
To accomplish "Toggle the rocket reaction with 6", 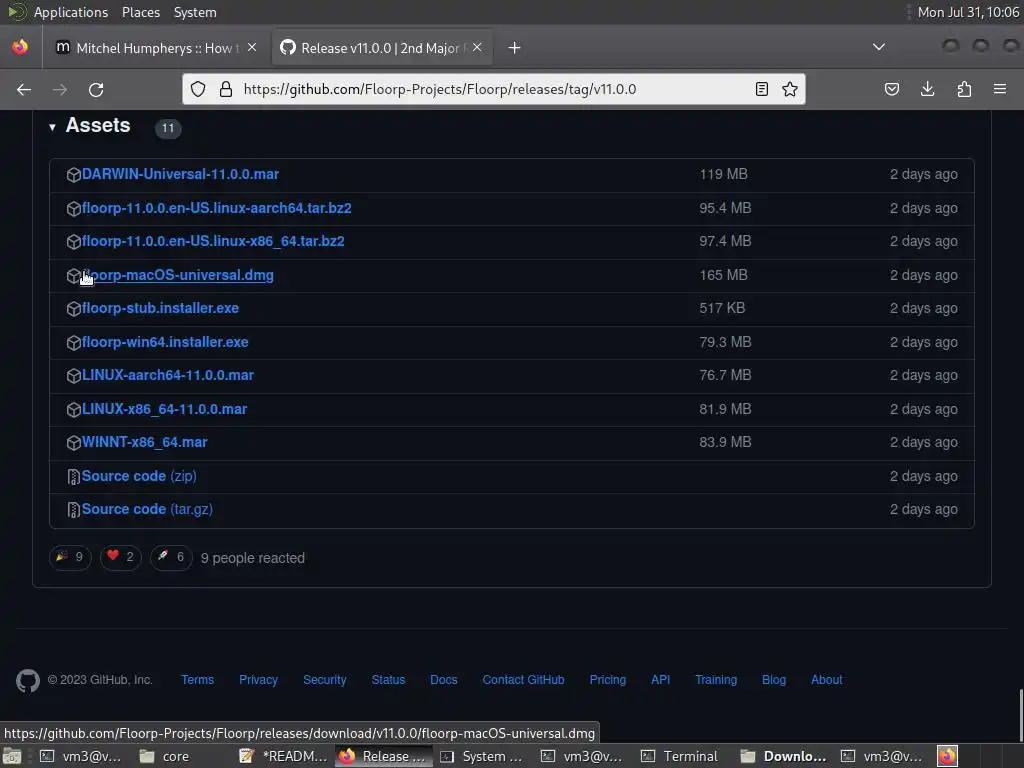I will coord(171,557).
